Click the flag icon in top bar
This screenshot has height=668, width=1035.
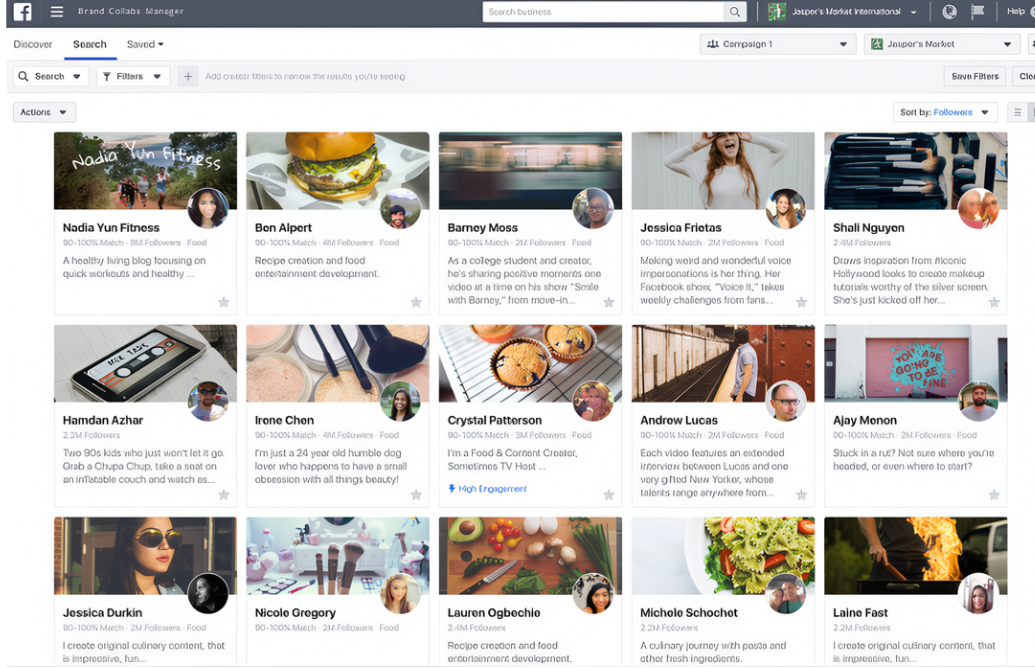point(978,11)
